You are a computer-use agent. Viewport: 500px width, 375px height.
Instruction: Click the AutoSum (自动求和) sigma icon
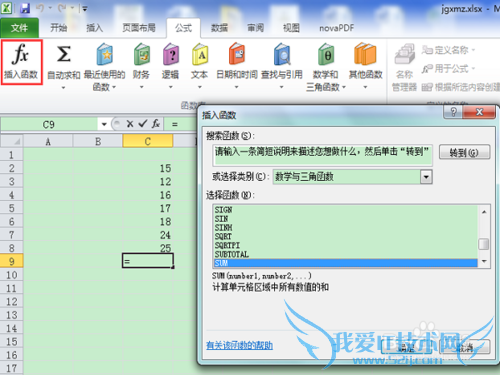click(63, 54)
